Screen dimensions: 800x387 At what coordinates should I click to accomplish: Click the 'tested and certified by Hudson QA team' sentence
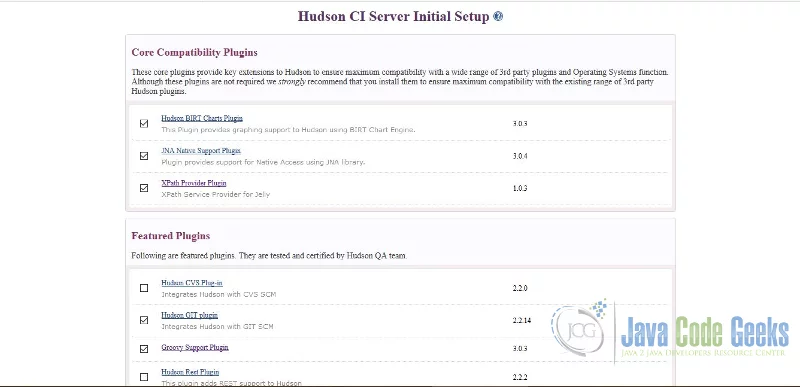pos(322,256)
